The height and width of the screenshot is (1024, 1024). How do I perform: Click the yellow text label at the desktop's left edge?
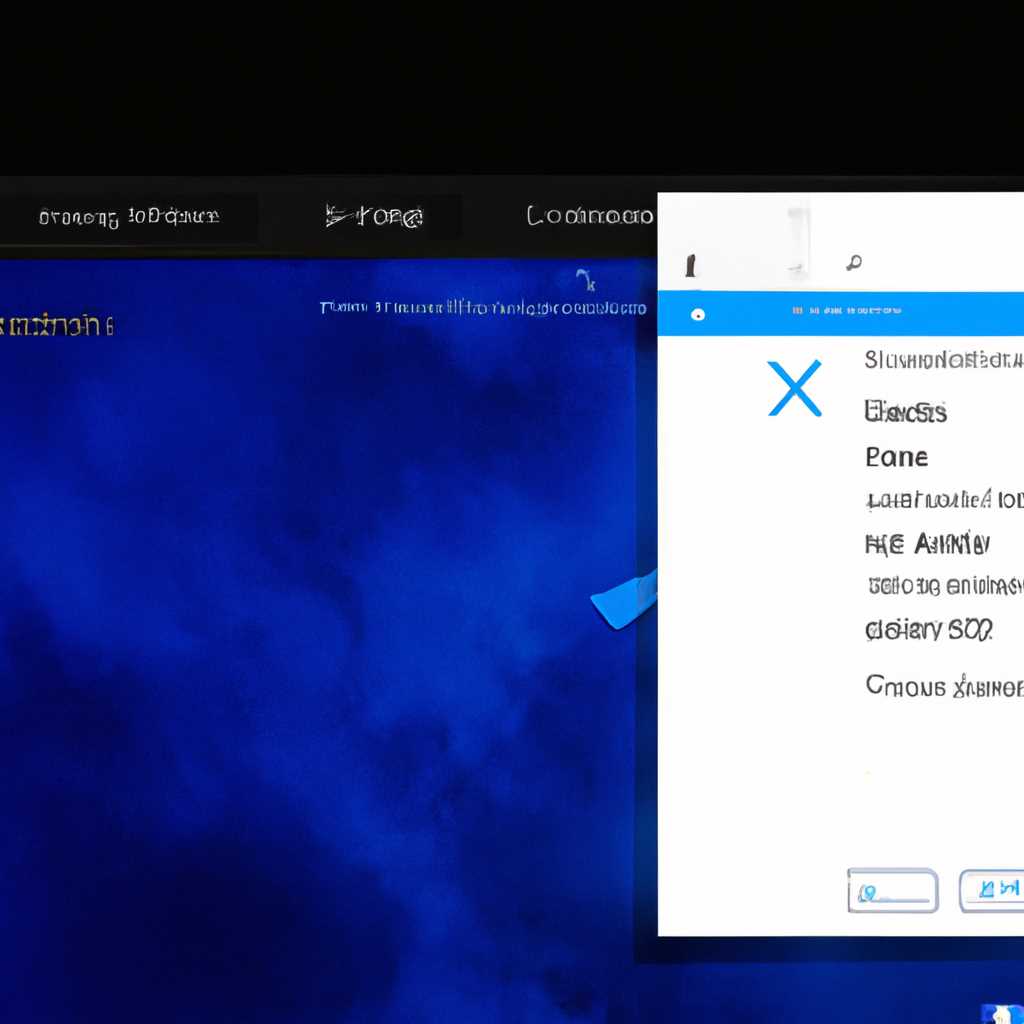click(x=57, y=325)
